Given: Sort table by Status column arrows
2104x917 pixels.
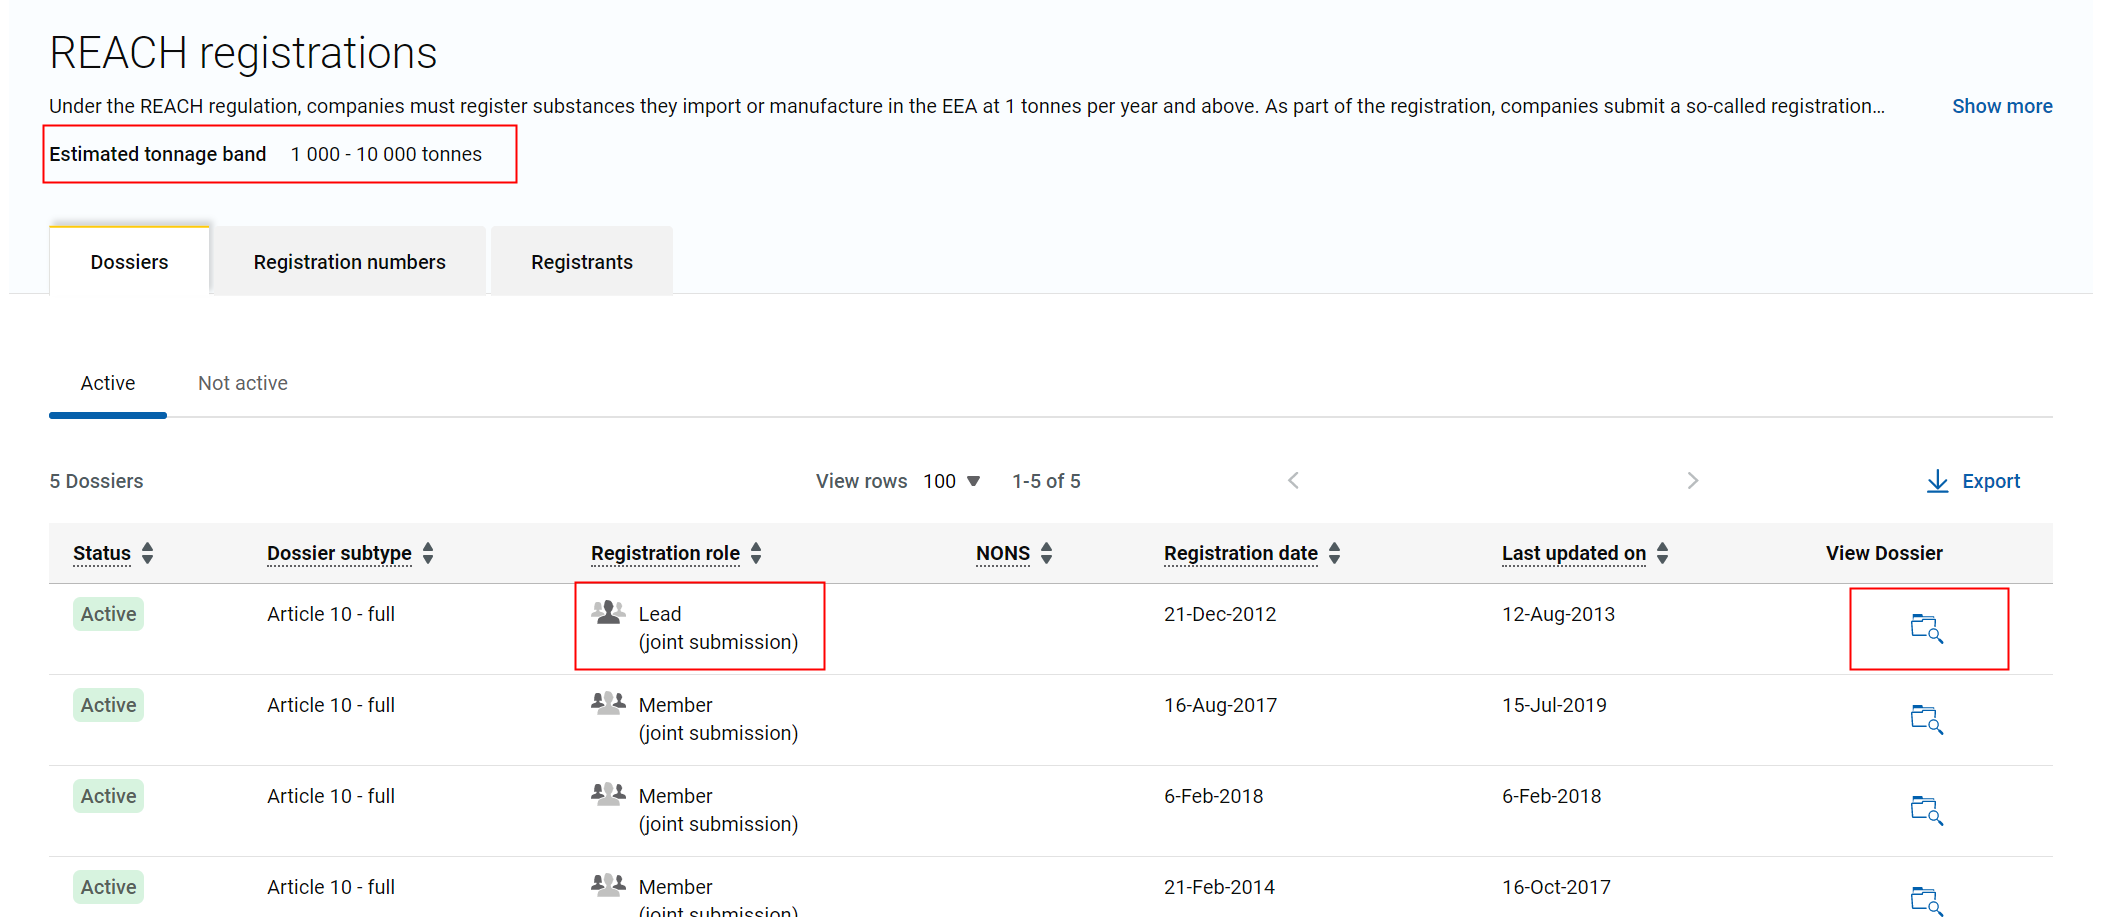Looking at the screenshot, I should [x=148, y=553].
